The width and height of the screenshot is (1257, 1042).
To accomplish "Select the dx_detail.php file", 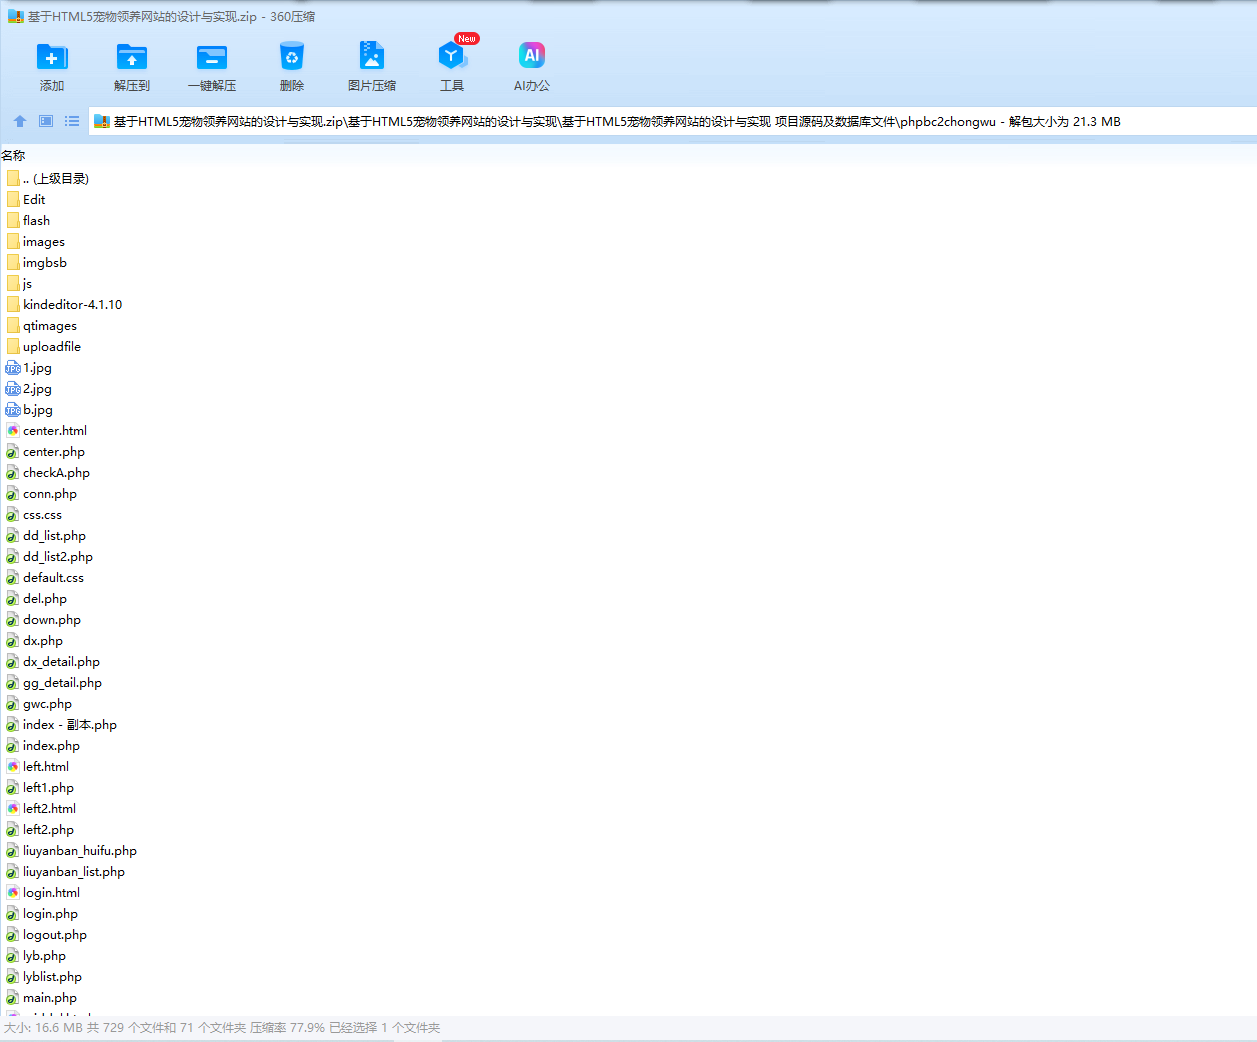I will click(53, 661).
